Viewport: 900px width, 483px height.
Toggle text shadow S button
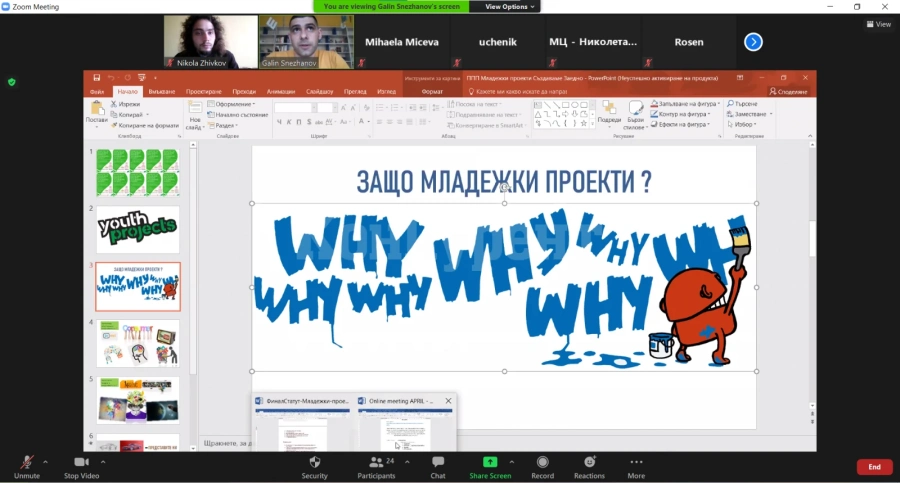click(x=309, y=122)
